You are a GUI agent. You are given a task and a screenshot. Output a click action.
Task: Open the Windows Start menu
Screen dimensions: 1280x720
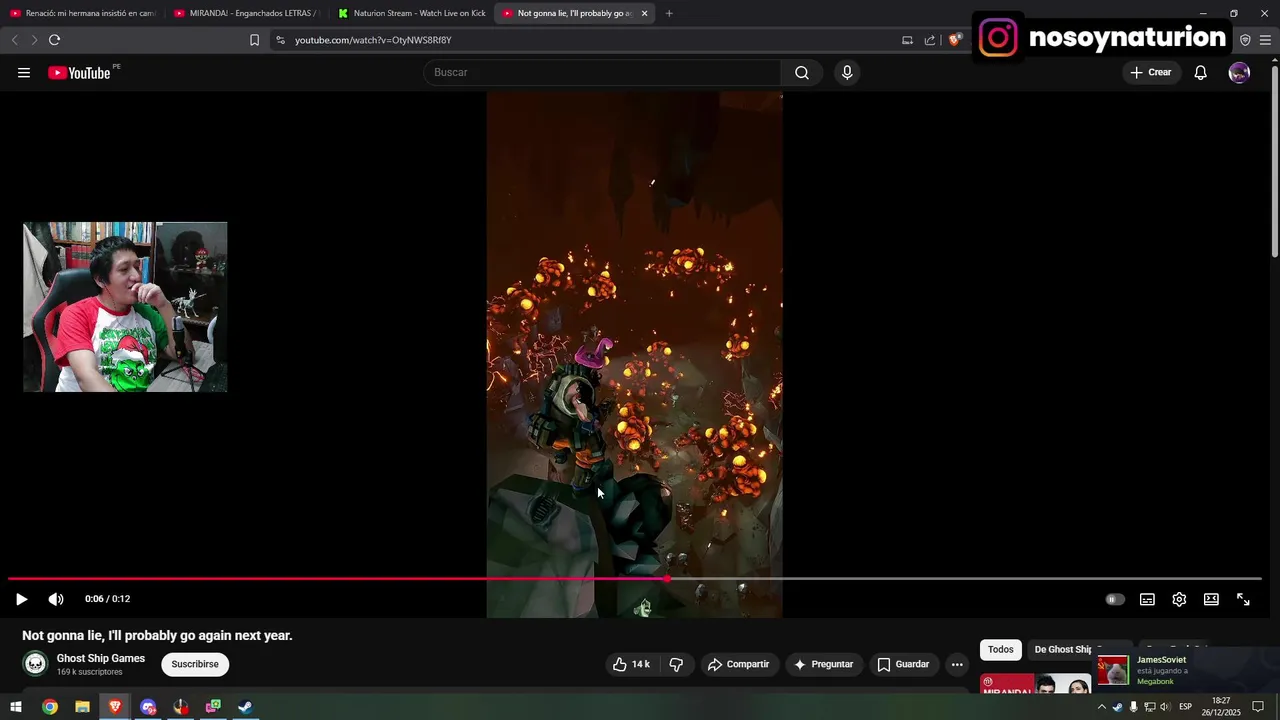(16, 707)
